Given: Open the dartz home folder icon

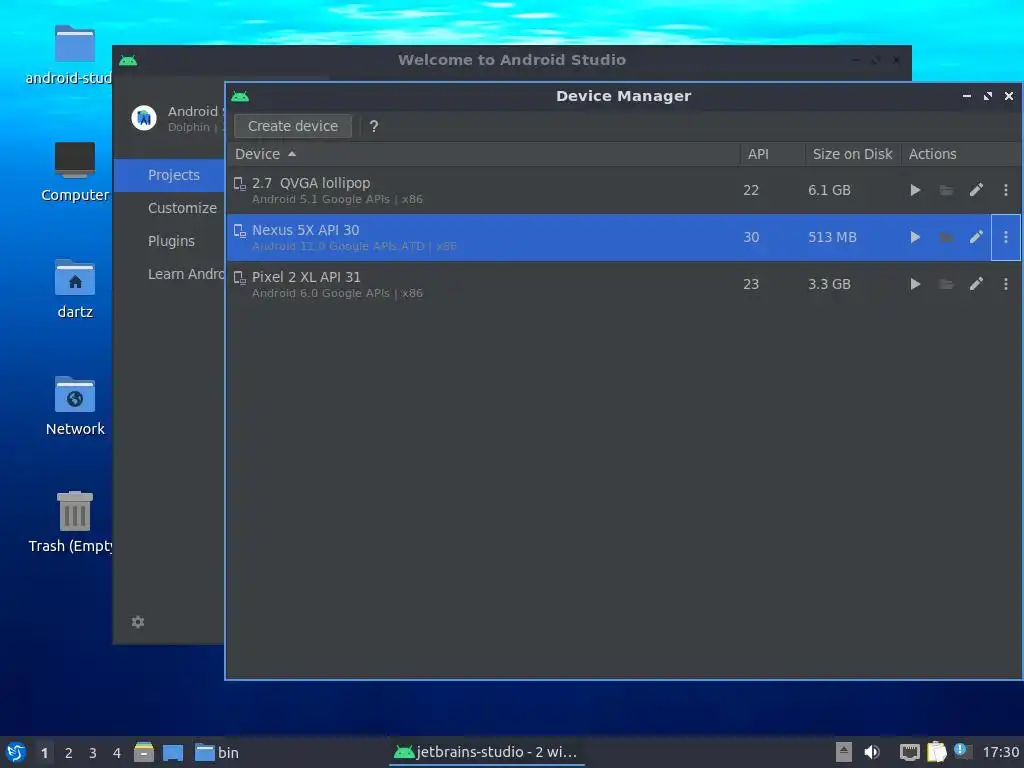Looking at the screenshot, I should [74, 289].
